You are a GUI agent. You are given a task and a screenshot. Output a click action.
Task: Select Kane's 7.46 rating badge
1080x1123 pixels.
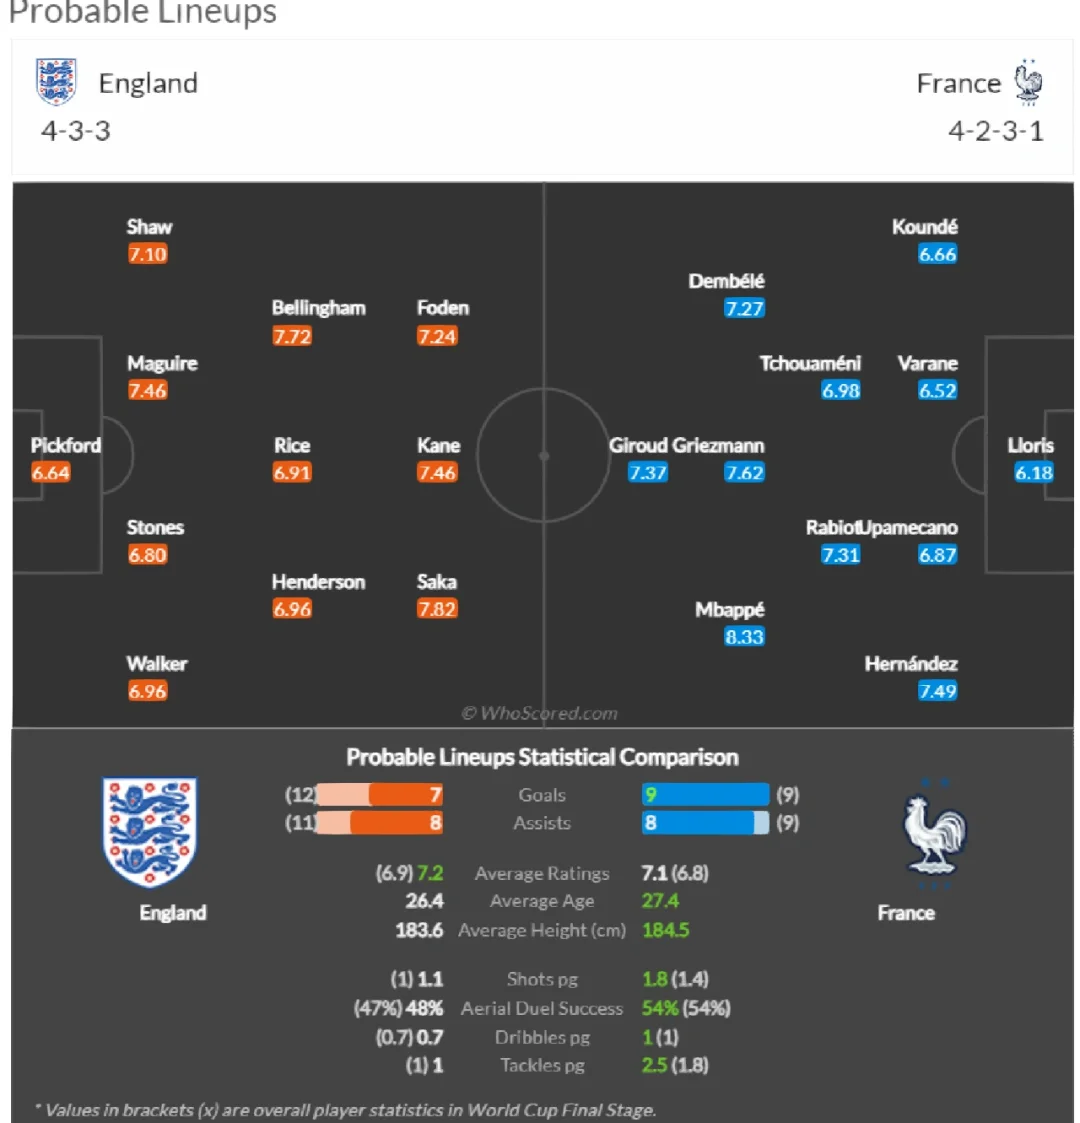click(x=437, y=473)
